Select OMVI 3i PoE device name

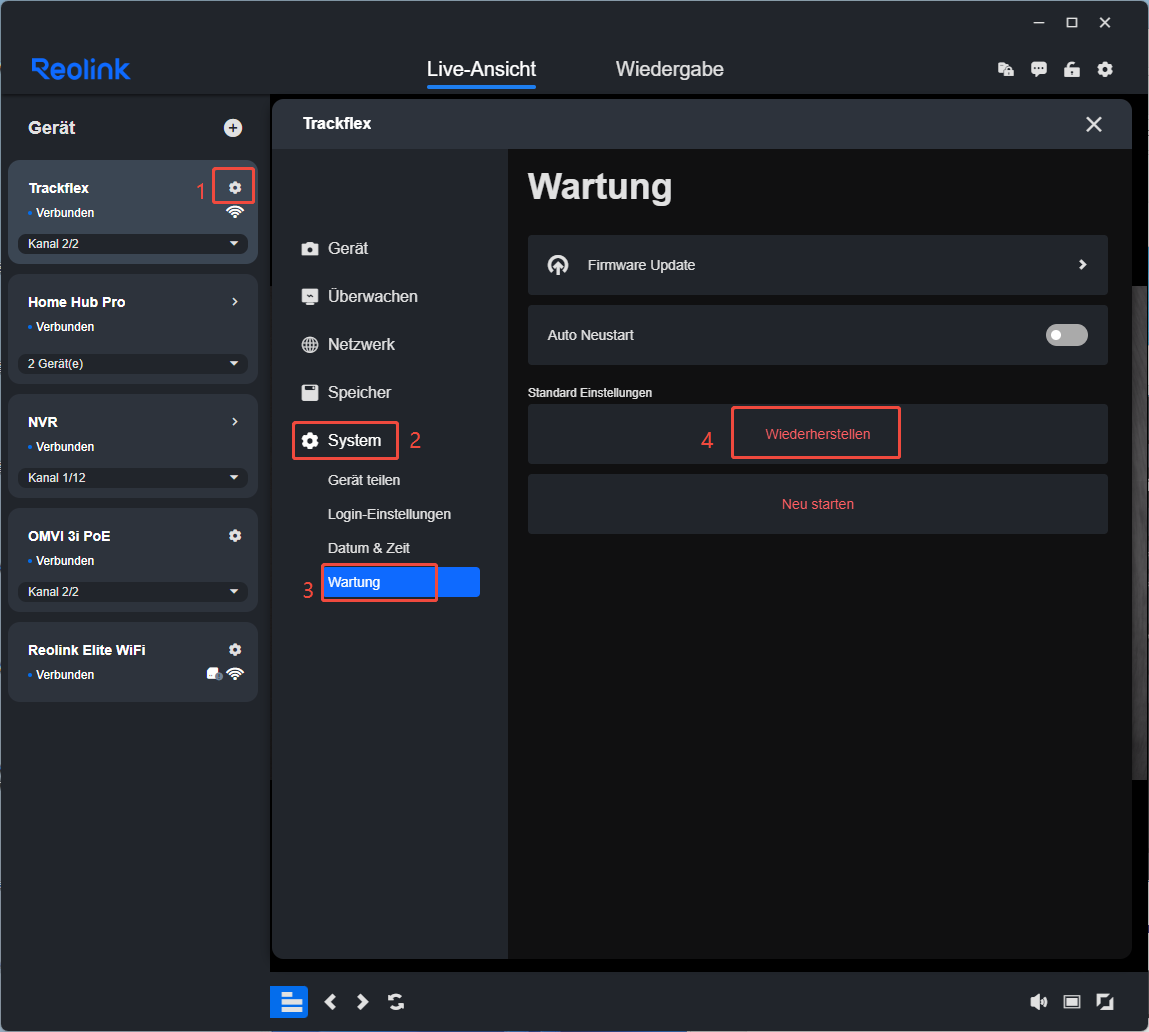click(69, 536)
